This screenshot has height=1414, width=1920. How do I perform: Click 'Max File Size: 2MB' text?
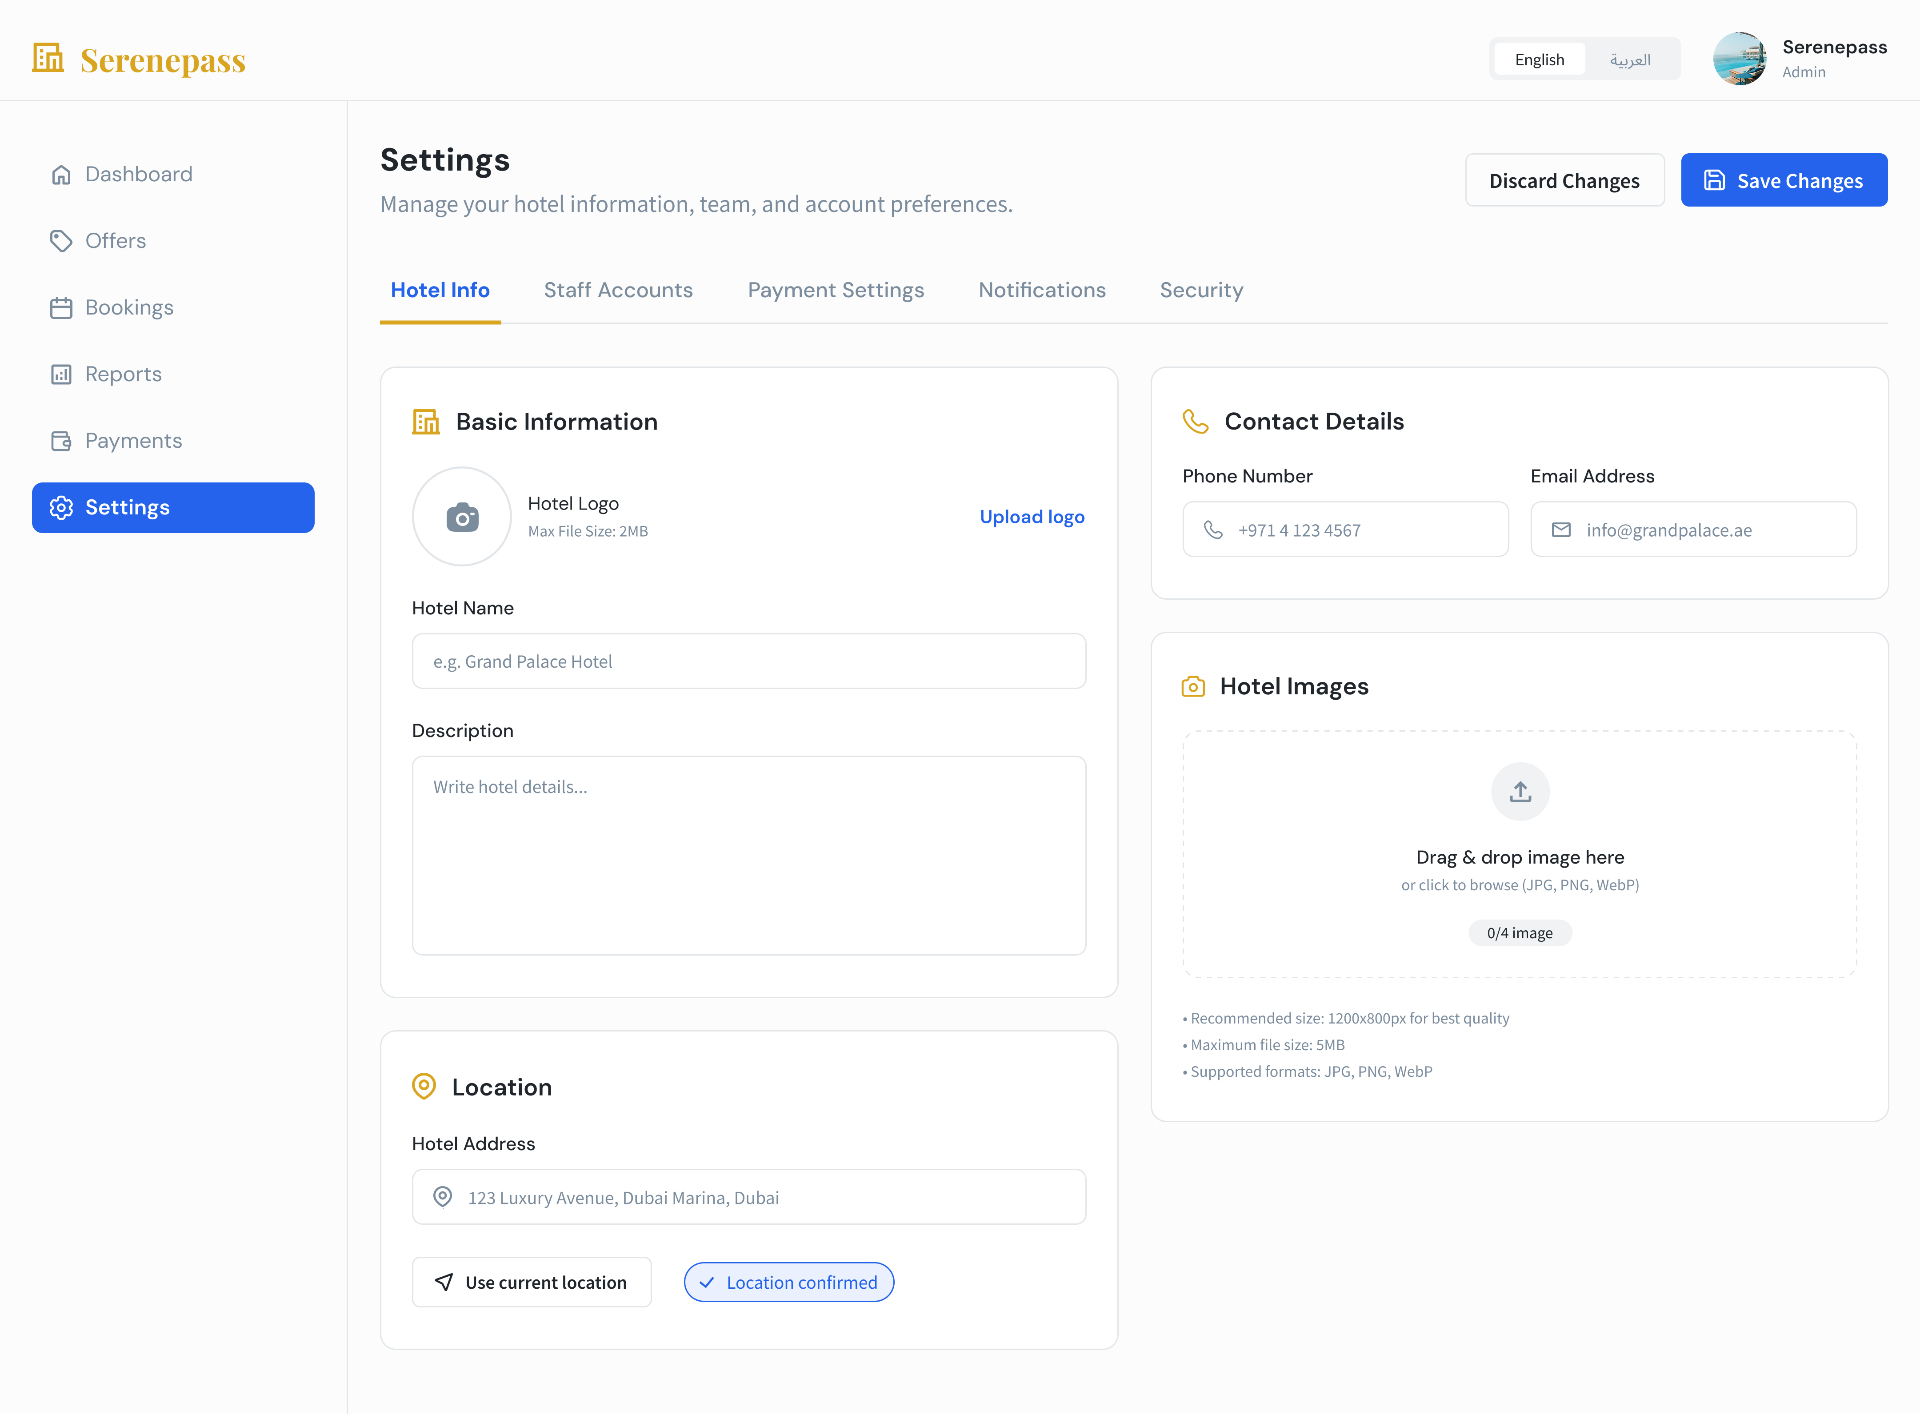click(588, 531)
